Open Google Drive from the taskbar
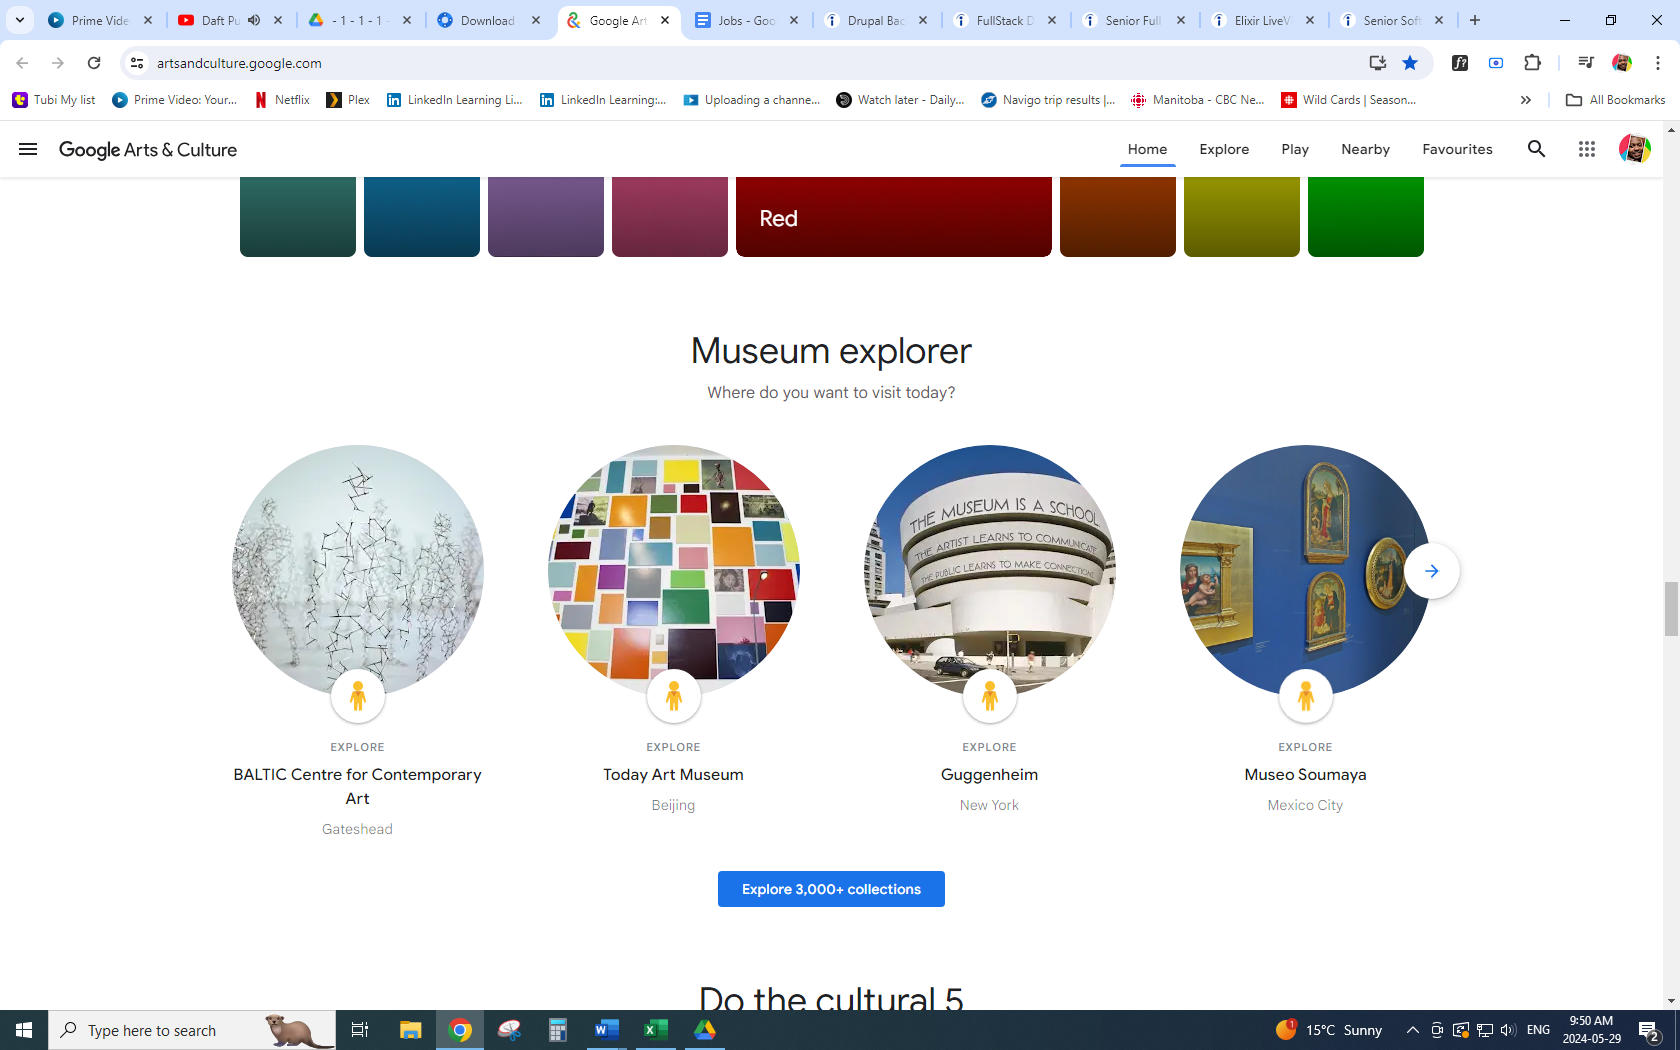 coord(704,1030)
